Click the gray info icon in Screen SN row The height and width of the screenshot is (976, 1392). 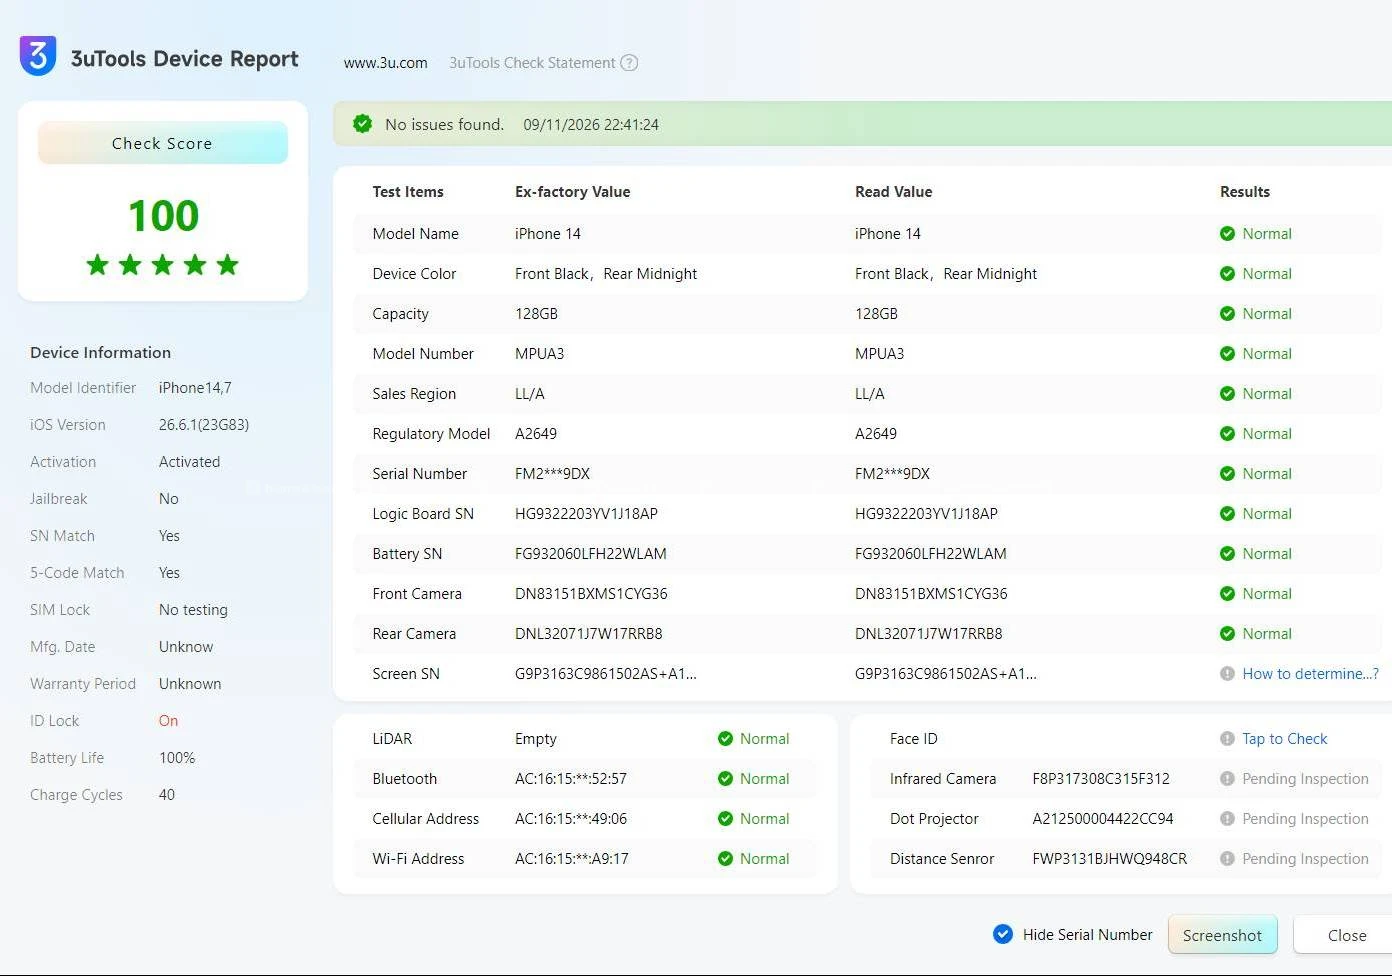(1227, 674)
